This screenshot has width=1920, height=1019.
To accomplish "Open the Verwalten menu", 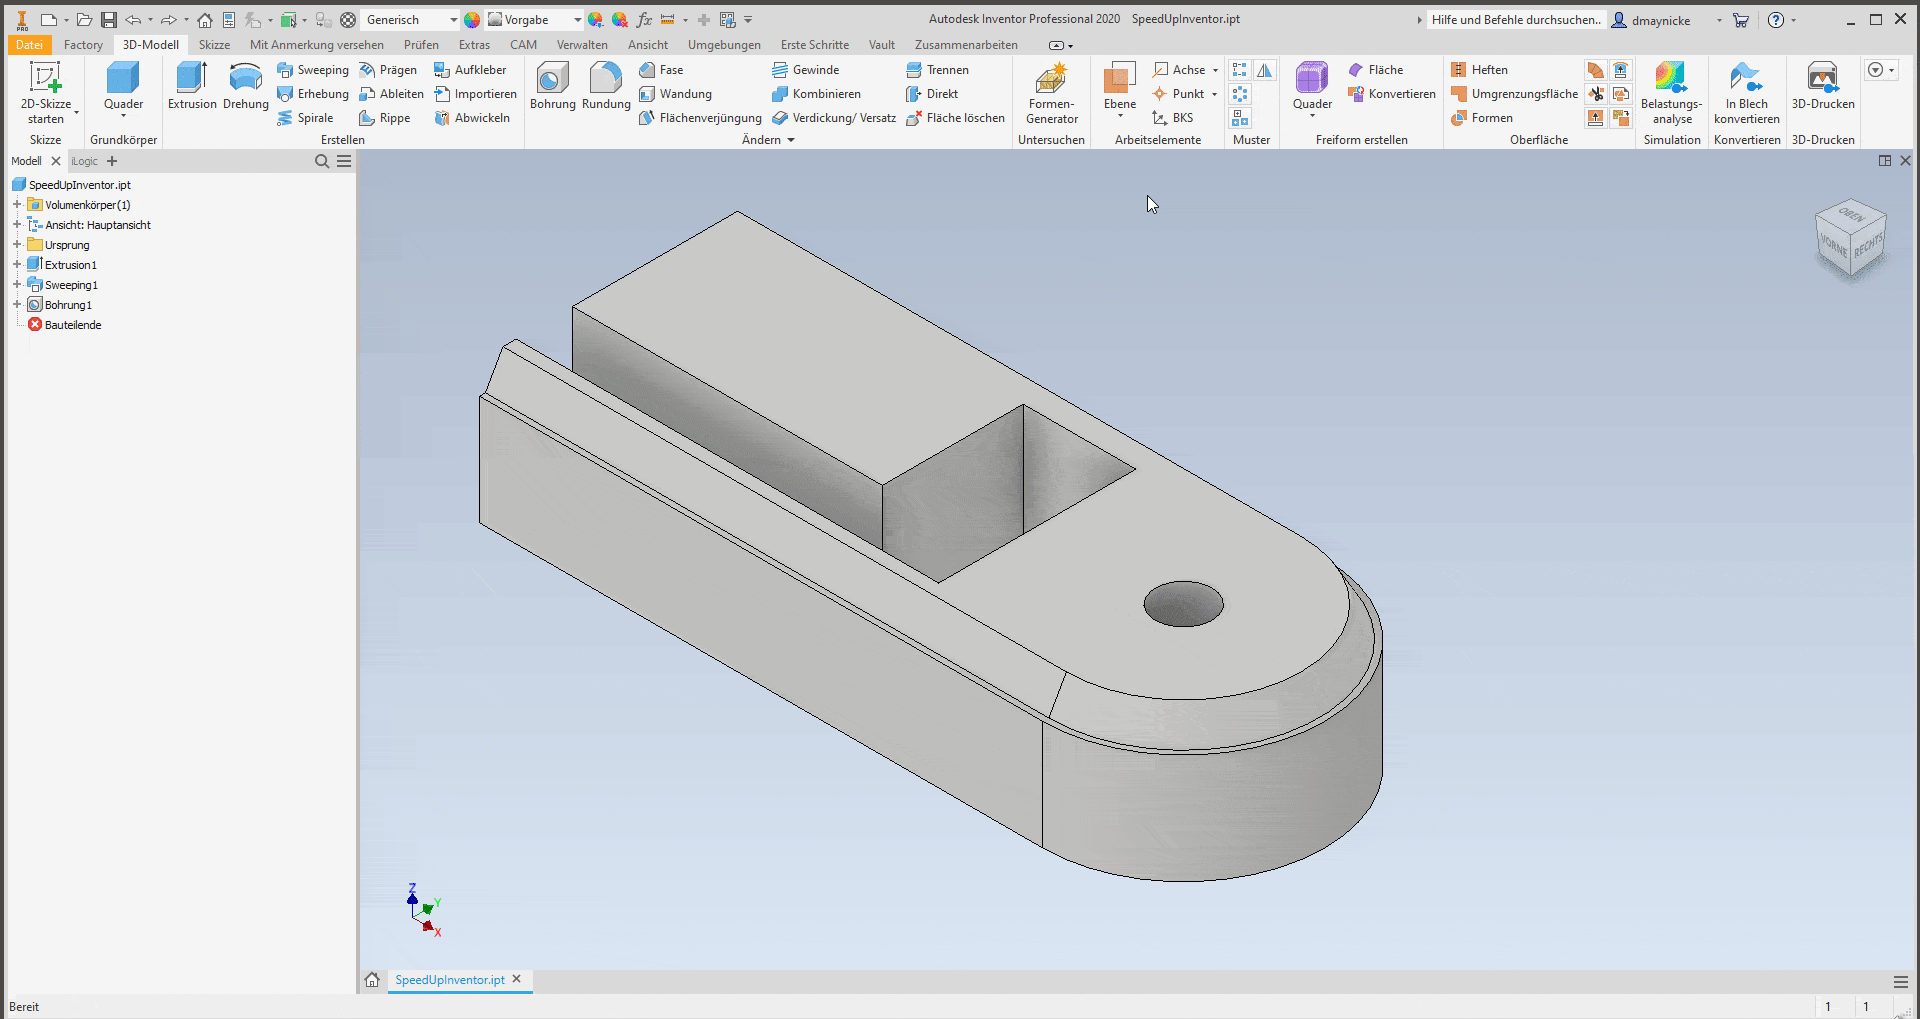I will click(x=582, y=44).
